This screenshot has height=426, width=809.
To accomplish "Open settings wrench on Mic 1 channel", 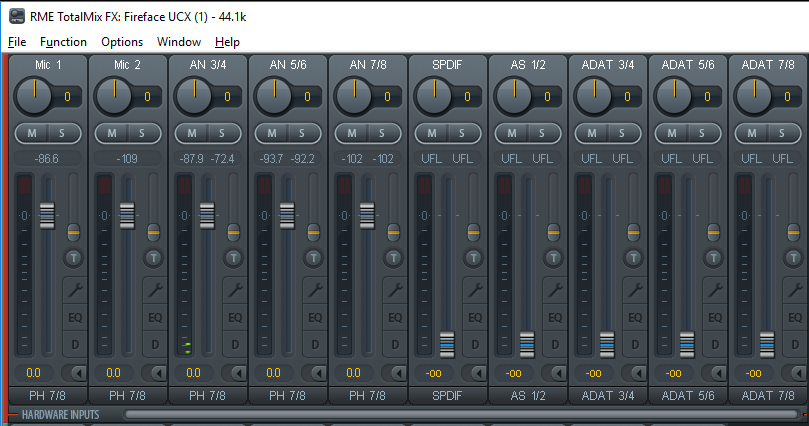I will coord(74,290).
